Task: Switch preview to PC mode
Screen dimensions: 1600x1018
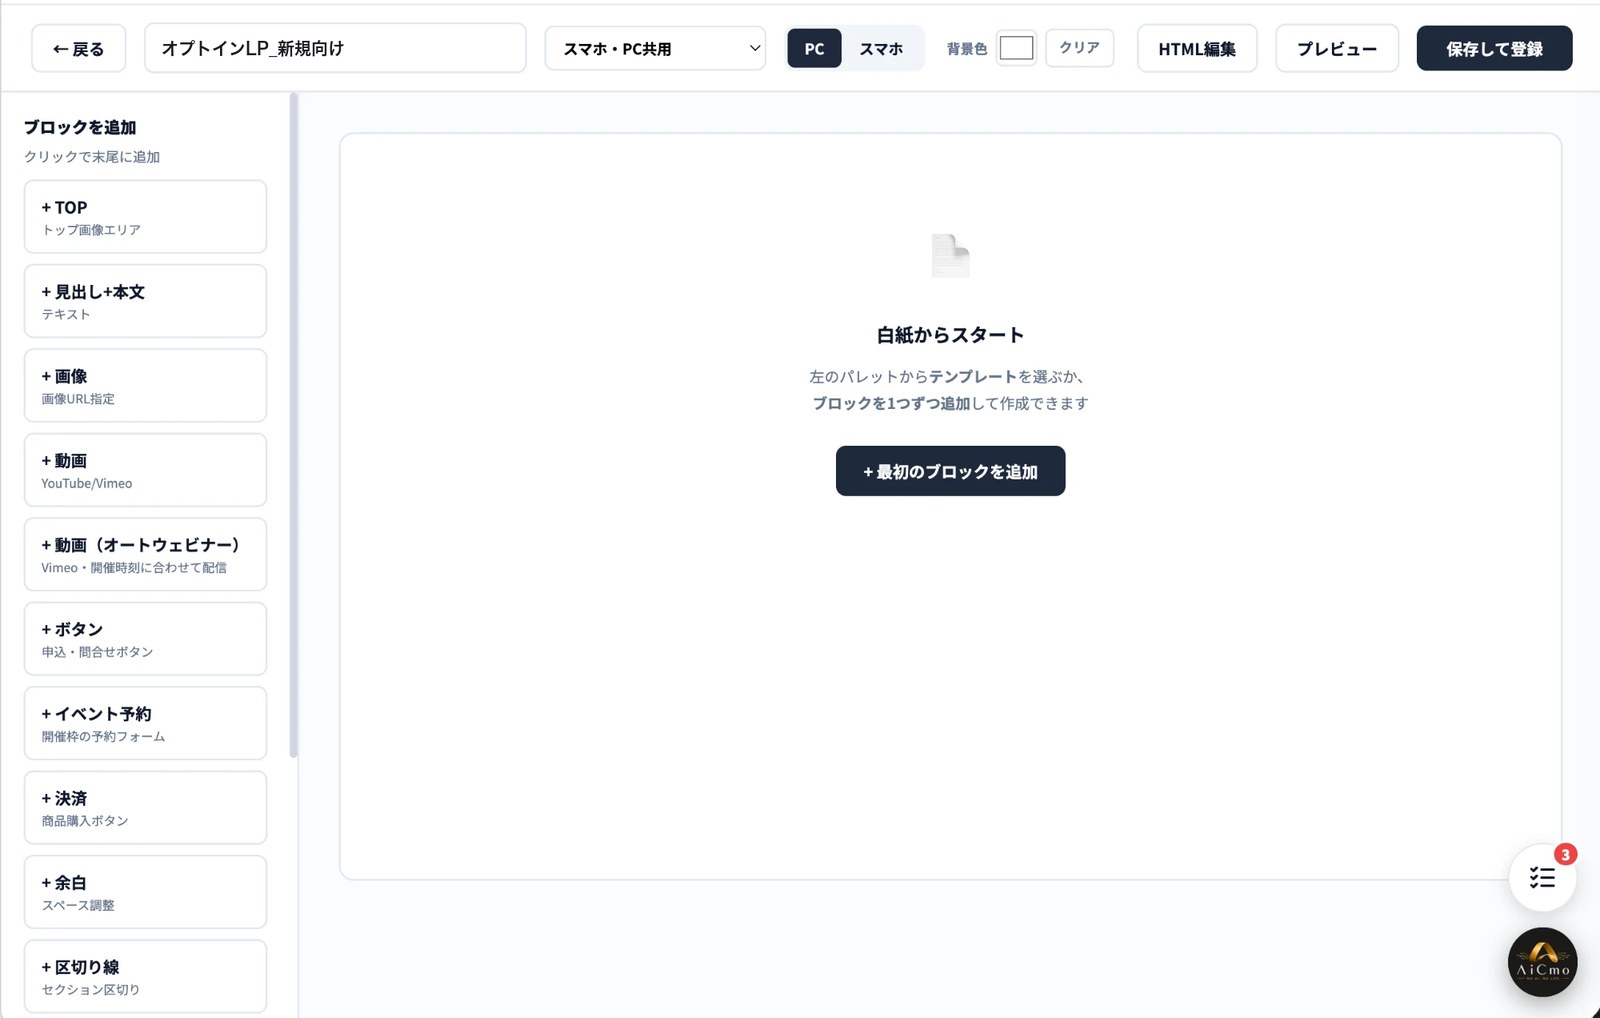Action: [814, 48]
